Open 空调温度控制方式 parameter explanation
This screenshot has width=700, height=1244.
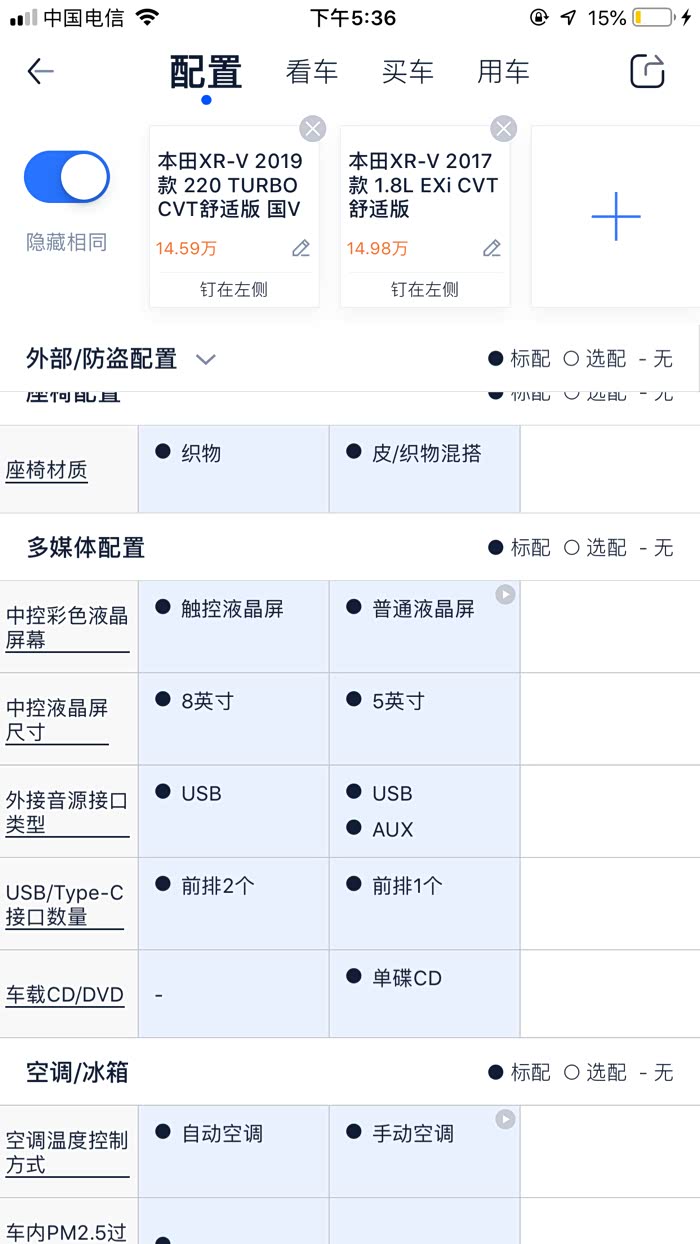[67, 1152]
